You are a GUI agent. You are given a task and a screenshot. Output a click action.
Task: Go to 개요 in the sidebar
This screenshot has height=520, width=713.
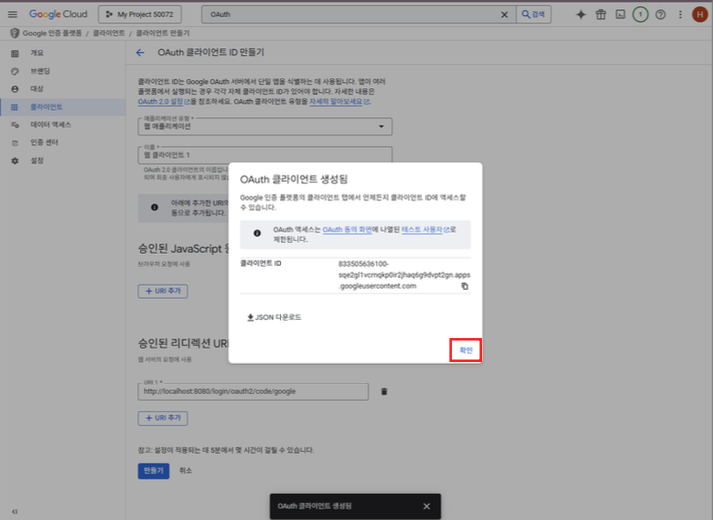click(37, 53)
